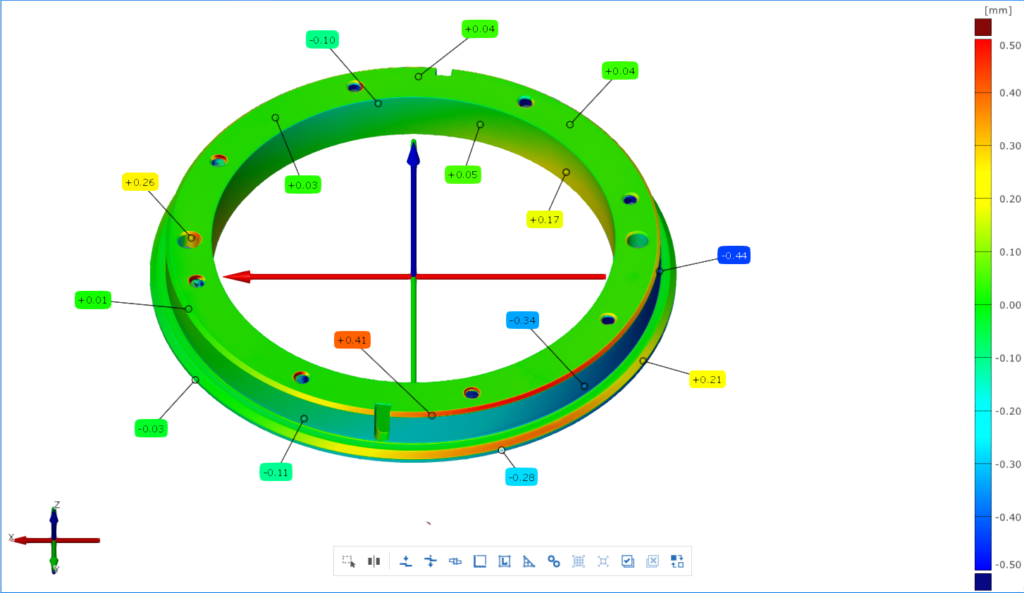Click the select-all checkmark icon
The height and width of the screenshot is (593, 1024).
pos(628,561)
